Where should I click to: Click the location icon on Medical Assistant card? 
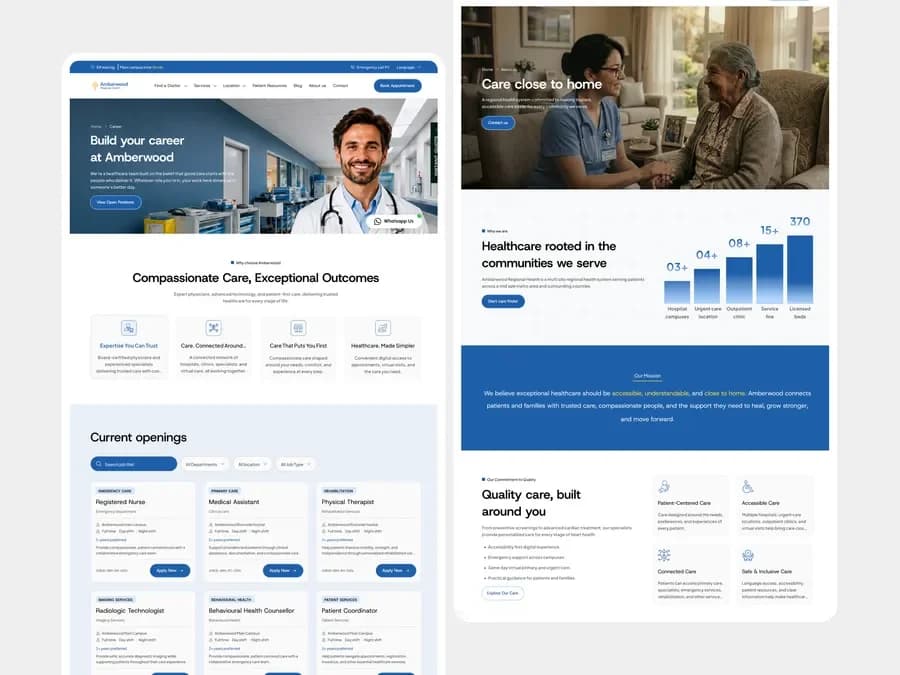click(211, 525)
